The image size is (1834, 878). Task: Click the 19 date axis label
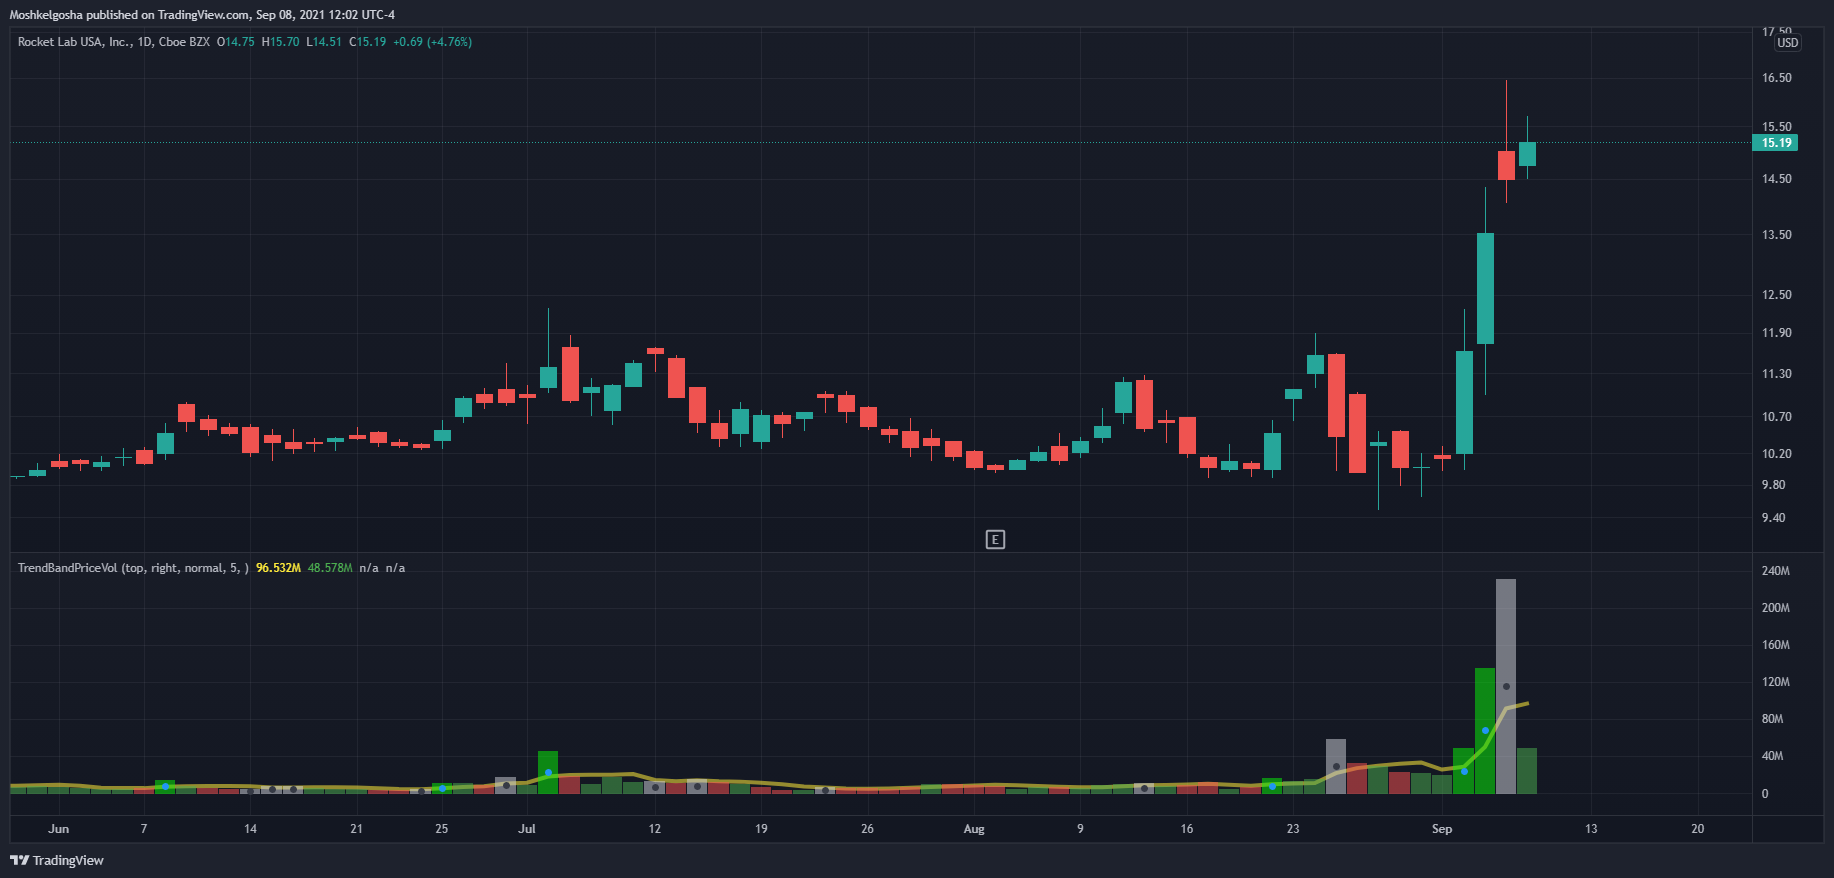[x=761, y=829]
